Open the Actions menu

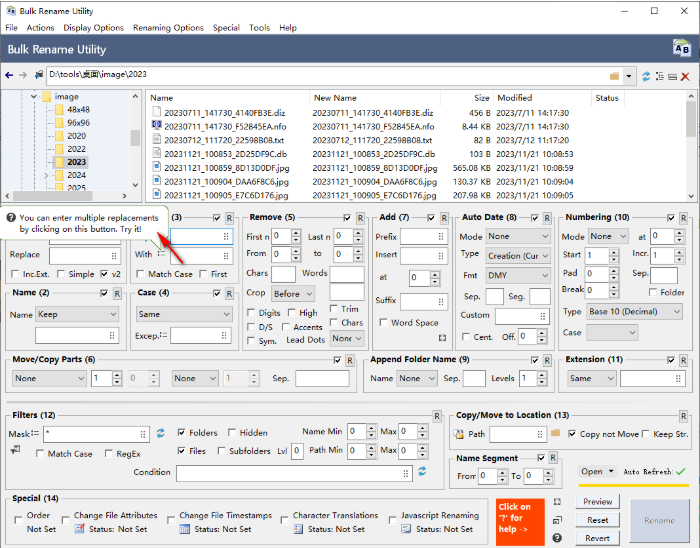click(40, 28)
